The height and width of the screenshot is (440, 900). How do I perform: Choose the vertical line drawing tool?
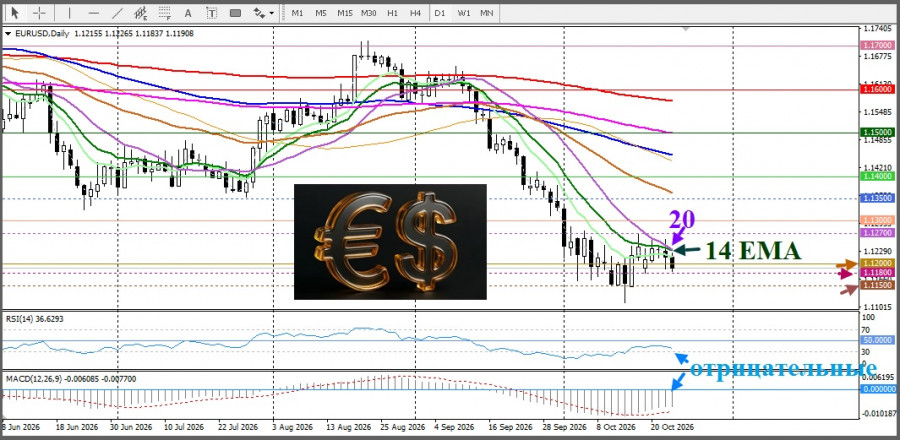click(x=69, y=12)
